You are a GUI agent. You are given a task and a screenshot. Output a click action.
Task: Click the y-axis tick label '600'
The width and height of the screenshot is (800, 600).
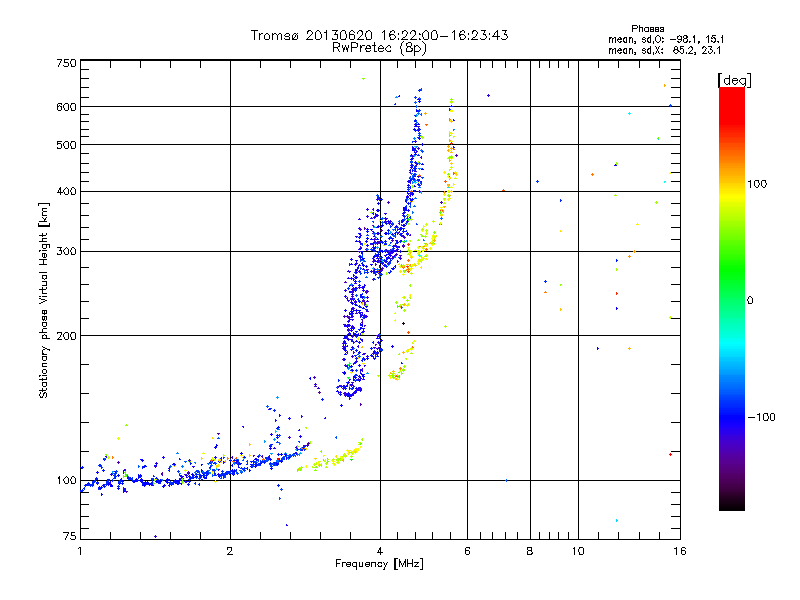[x=66, y=107]
